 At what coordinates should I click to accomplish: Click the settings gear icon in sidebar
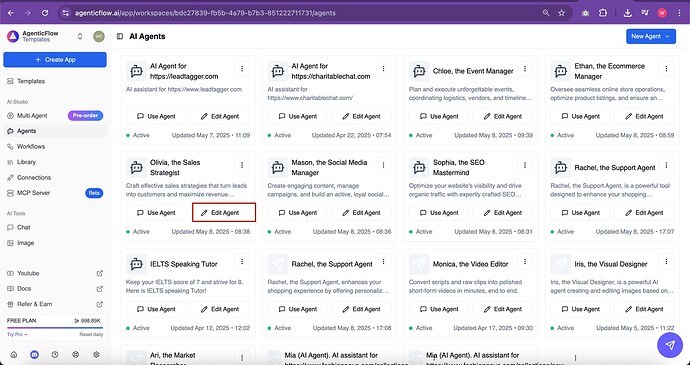click(x=96, y=355)
